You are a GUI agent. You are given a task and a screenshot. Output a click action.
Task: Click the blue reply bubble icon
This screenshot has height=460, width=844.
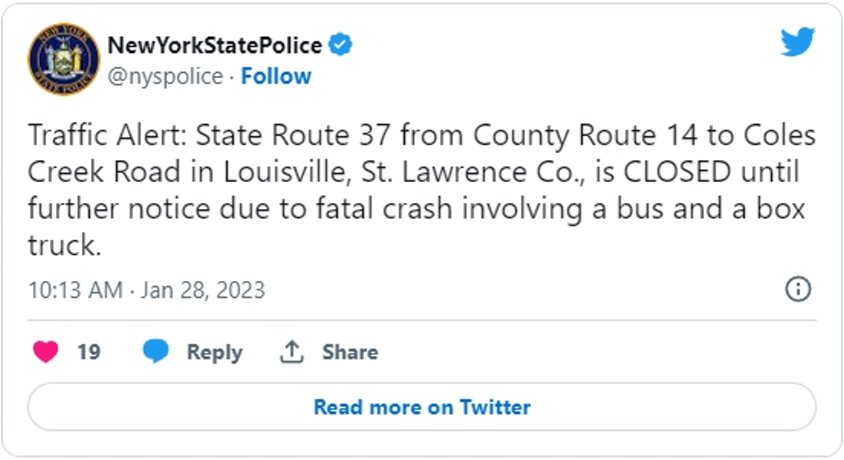(x=156, y=351)
